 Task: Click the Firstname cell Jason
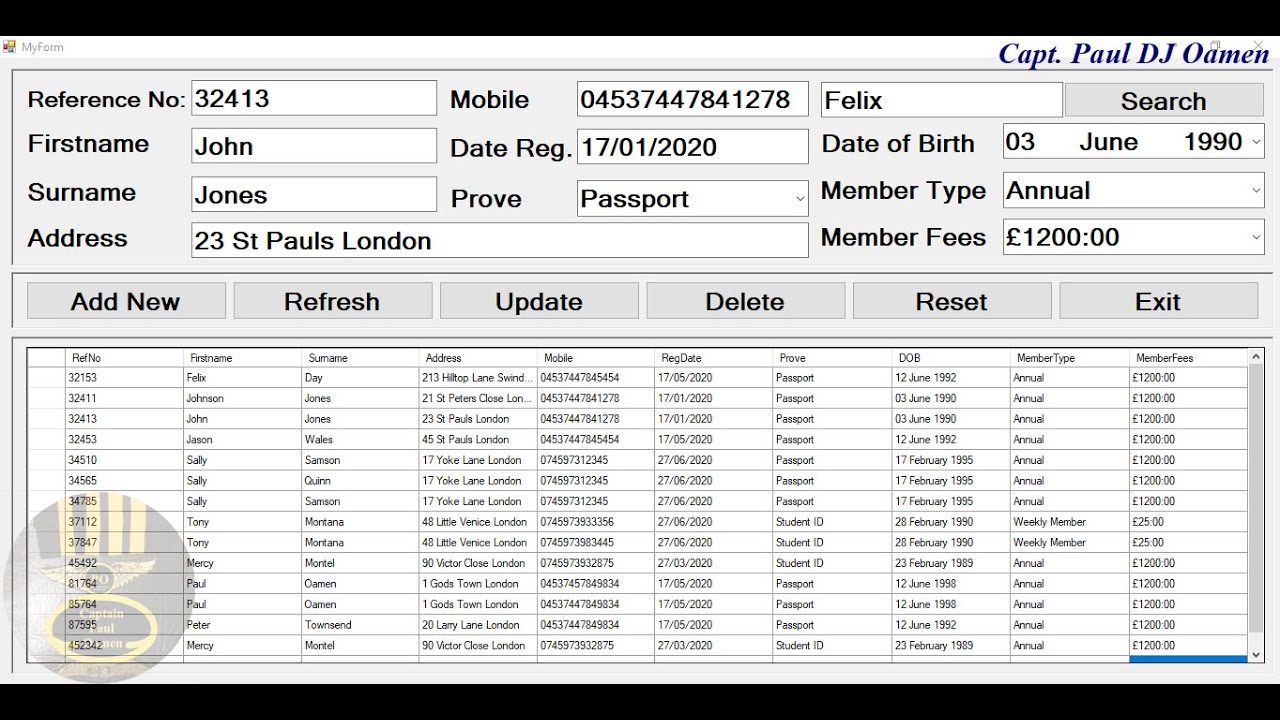243,439
